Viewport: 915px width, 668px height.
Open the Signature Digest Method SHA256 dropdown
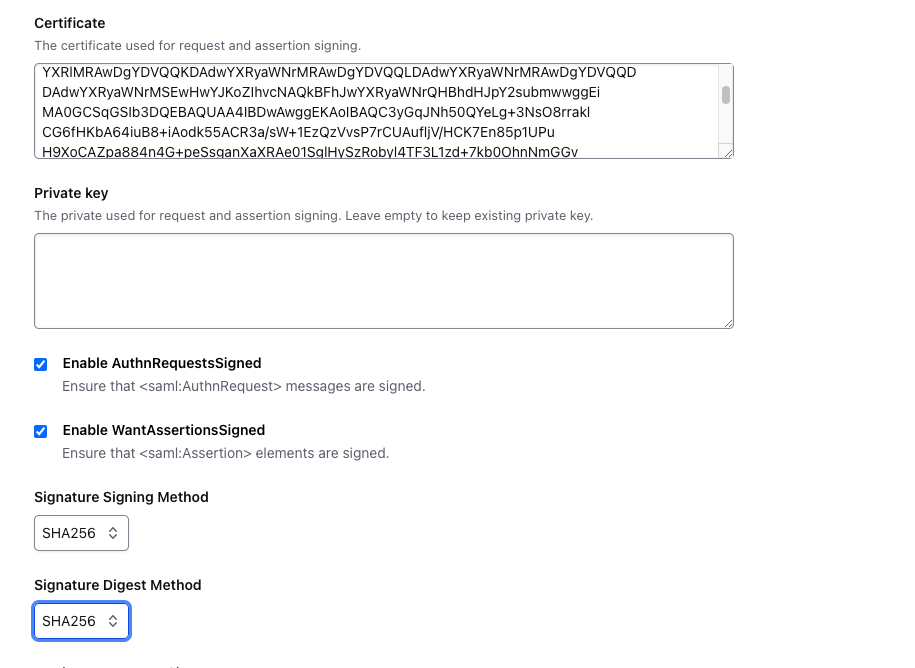[x=81, y=622]
